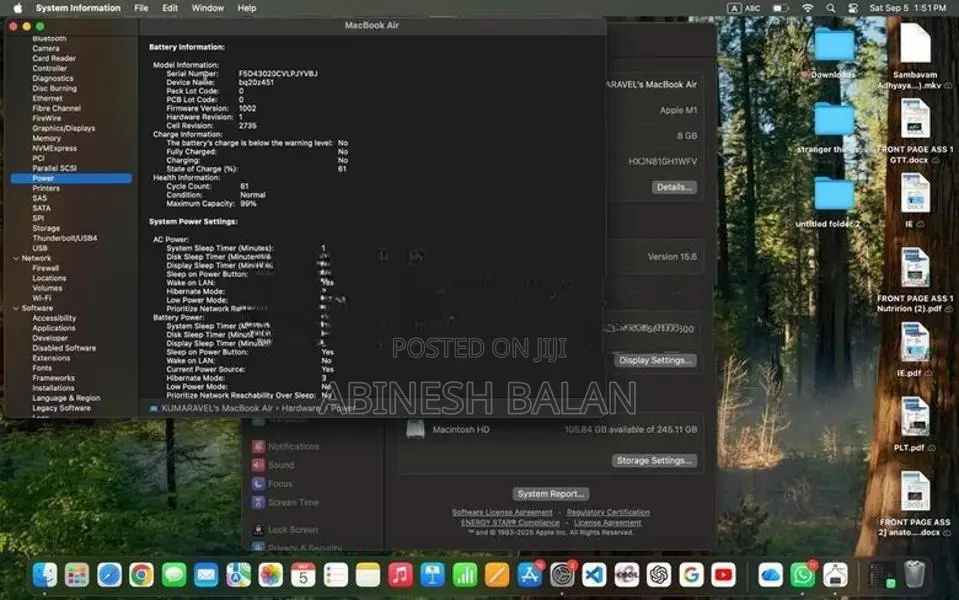Open WhatsApp from the Dock
959x600 pixels.
(x=802, y=575)
